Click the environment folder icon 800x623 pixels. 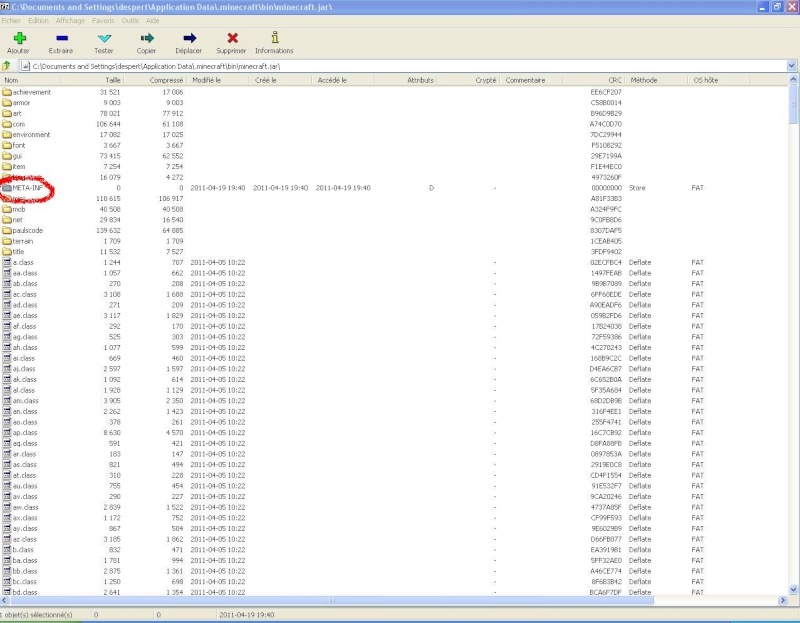coord(7,135)
